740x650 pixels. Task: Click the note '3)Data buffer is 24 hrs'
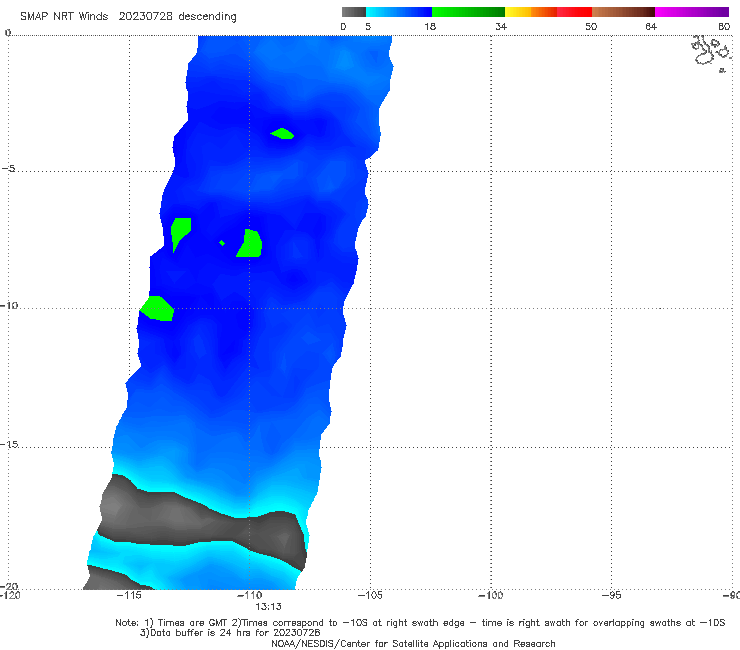click(x=230, y=633)
